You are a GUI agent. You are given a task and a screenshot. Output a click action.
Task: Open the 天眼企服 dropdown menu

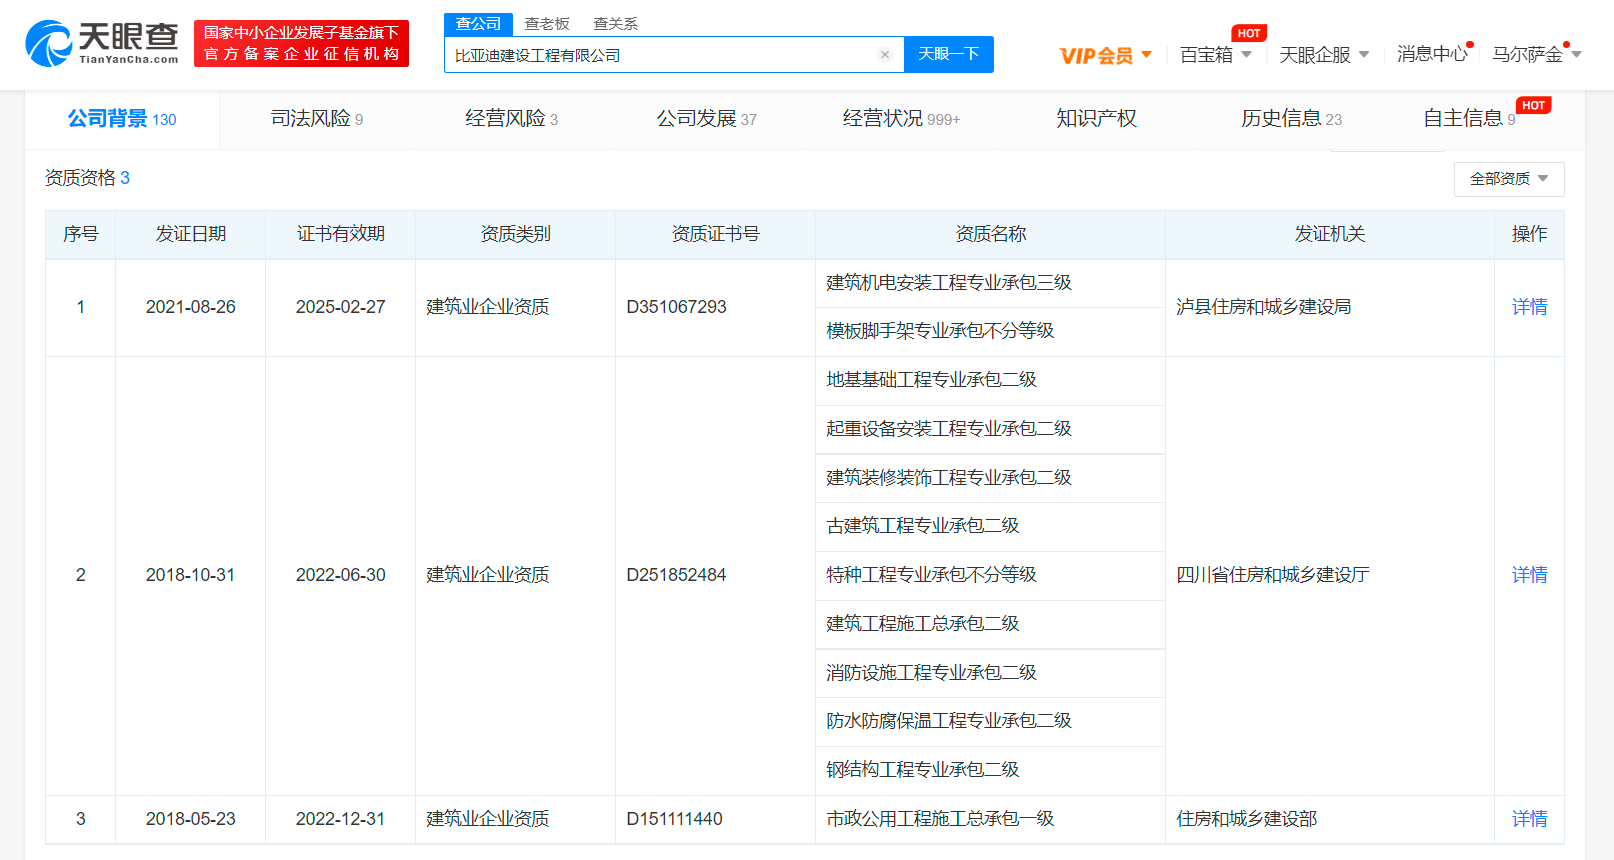click(x=1324, y=55)
